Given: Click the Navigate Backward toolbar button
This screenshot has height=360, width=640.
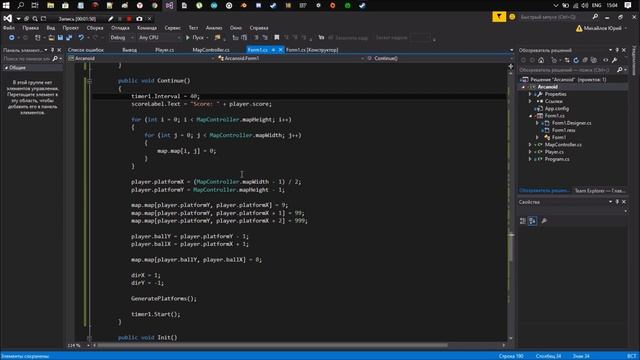Looking at the screenshot, I should click(x=11, y=38).
